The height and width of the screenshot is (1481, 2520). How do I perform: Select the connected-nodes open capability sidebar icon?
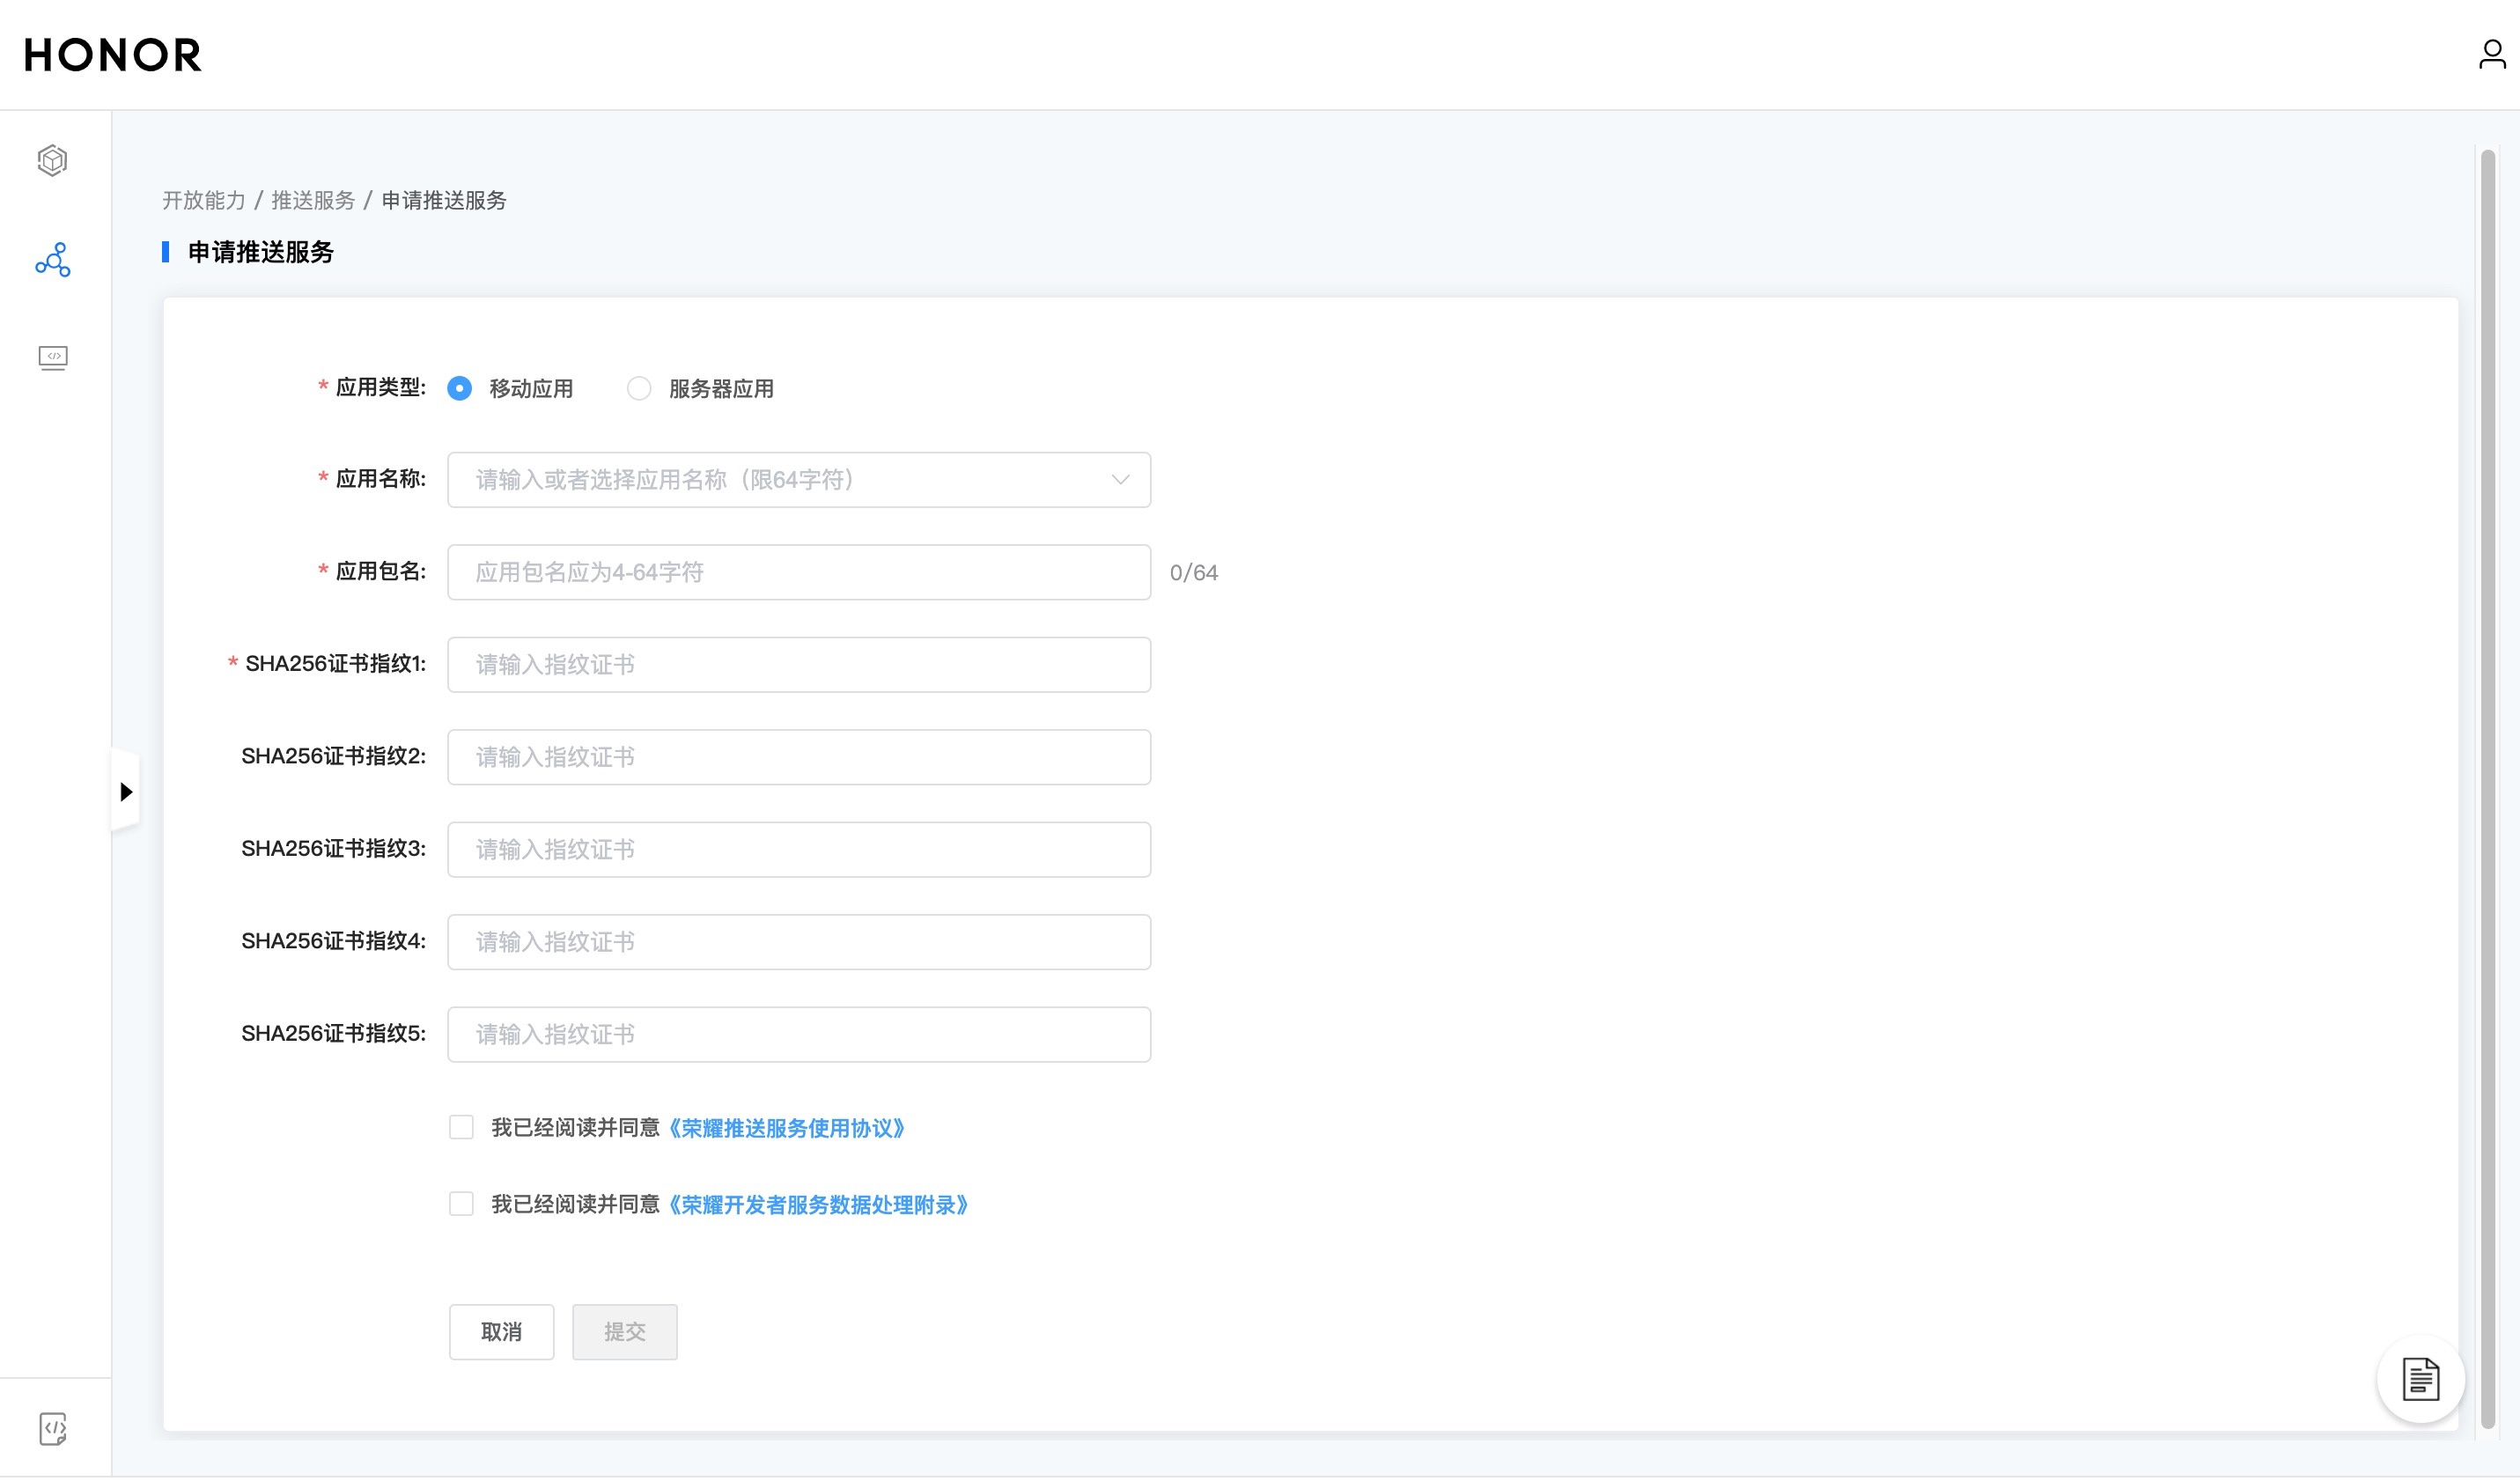click(53, 260)
